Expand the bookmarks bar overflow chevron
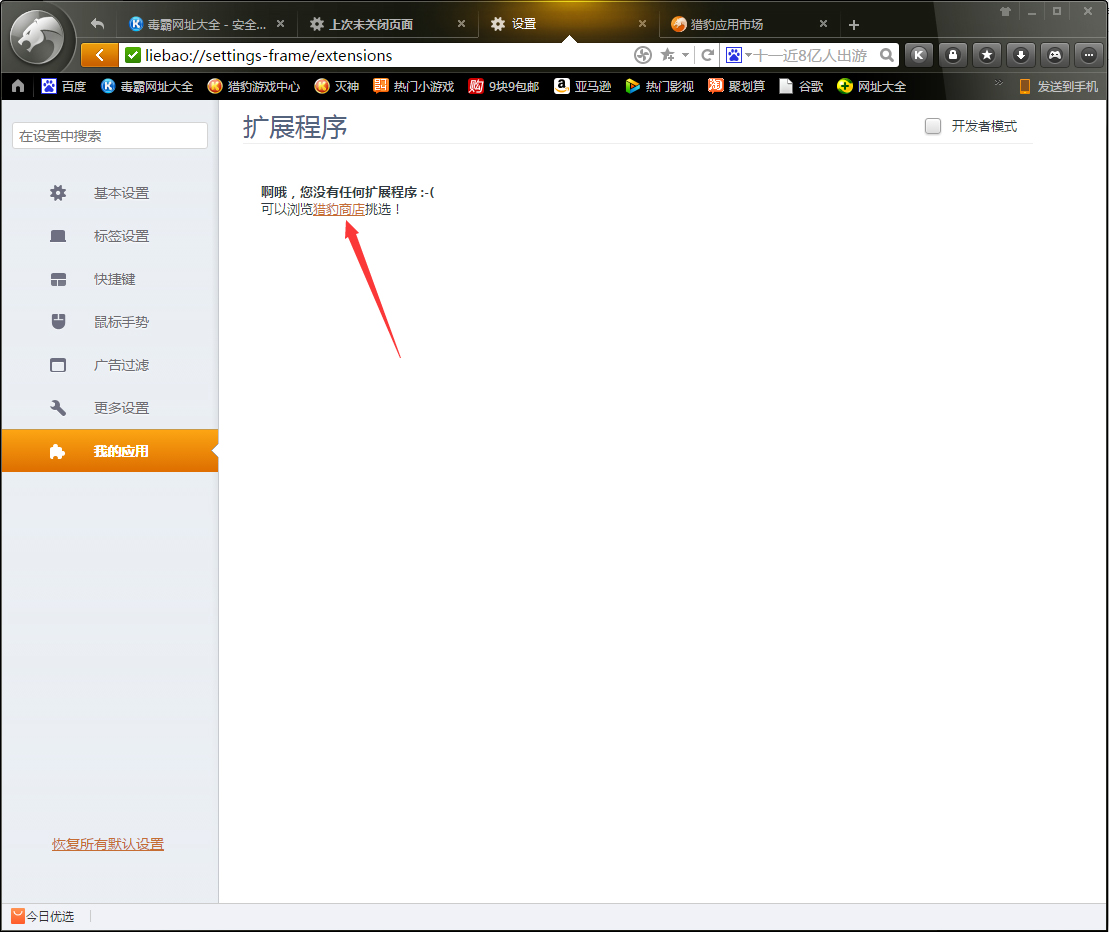This screenshot has height=932, width=1109. [x=997, y=83]
